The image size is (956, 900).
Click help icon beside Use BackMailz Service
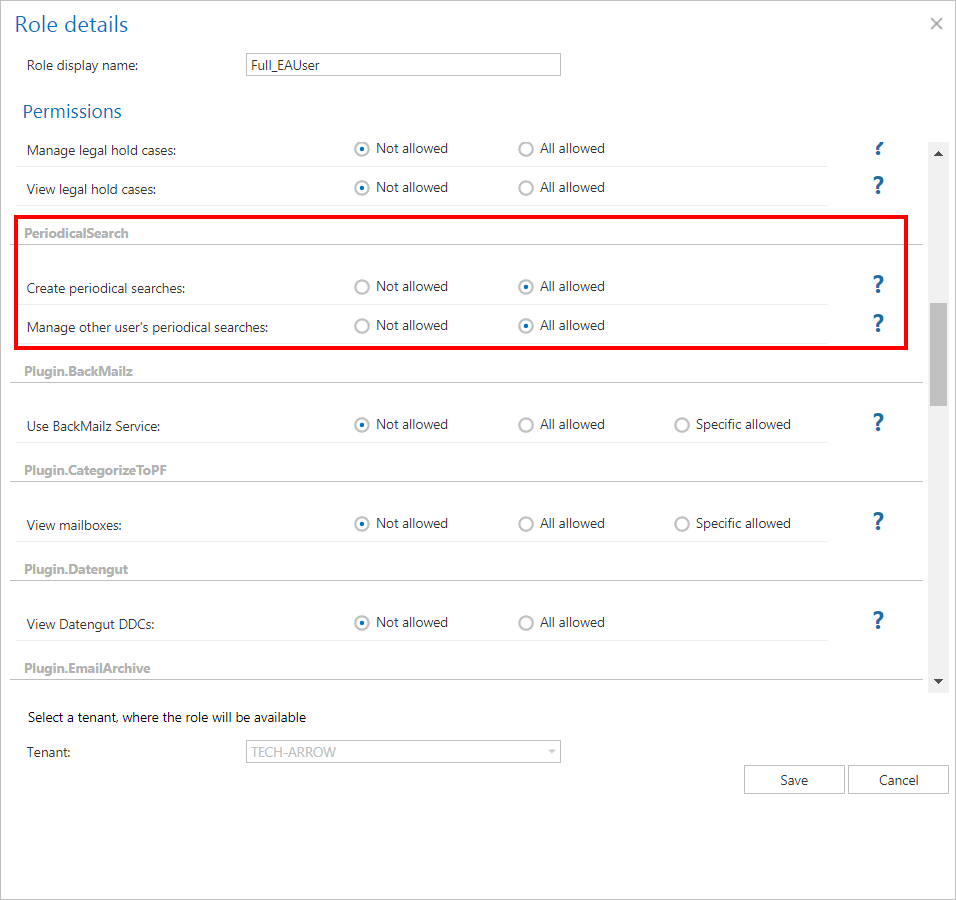click(x=878, y=422)
